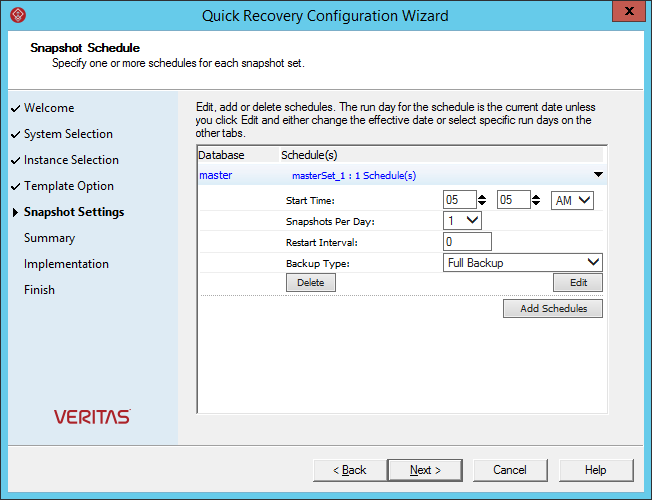Go to the Back step
The height and width of the screenshot is (500, 652).
click(350, 470)
